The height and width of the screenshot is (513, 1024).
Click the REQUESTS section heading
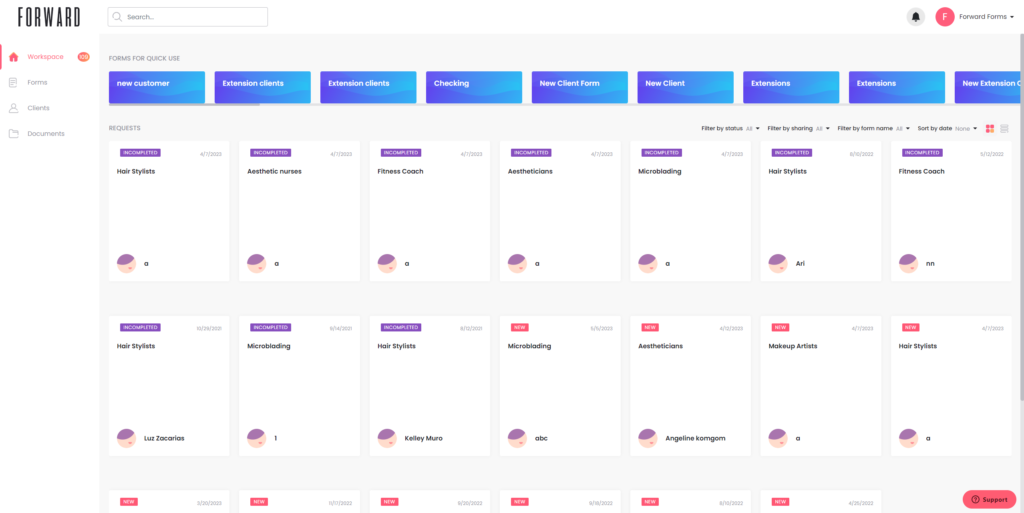pyautogui.click(x=124, y=129)
